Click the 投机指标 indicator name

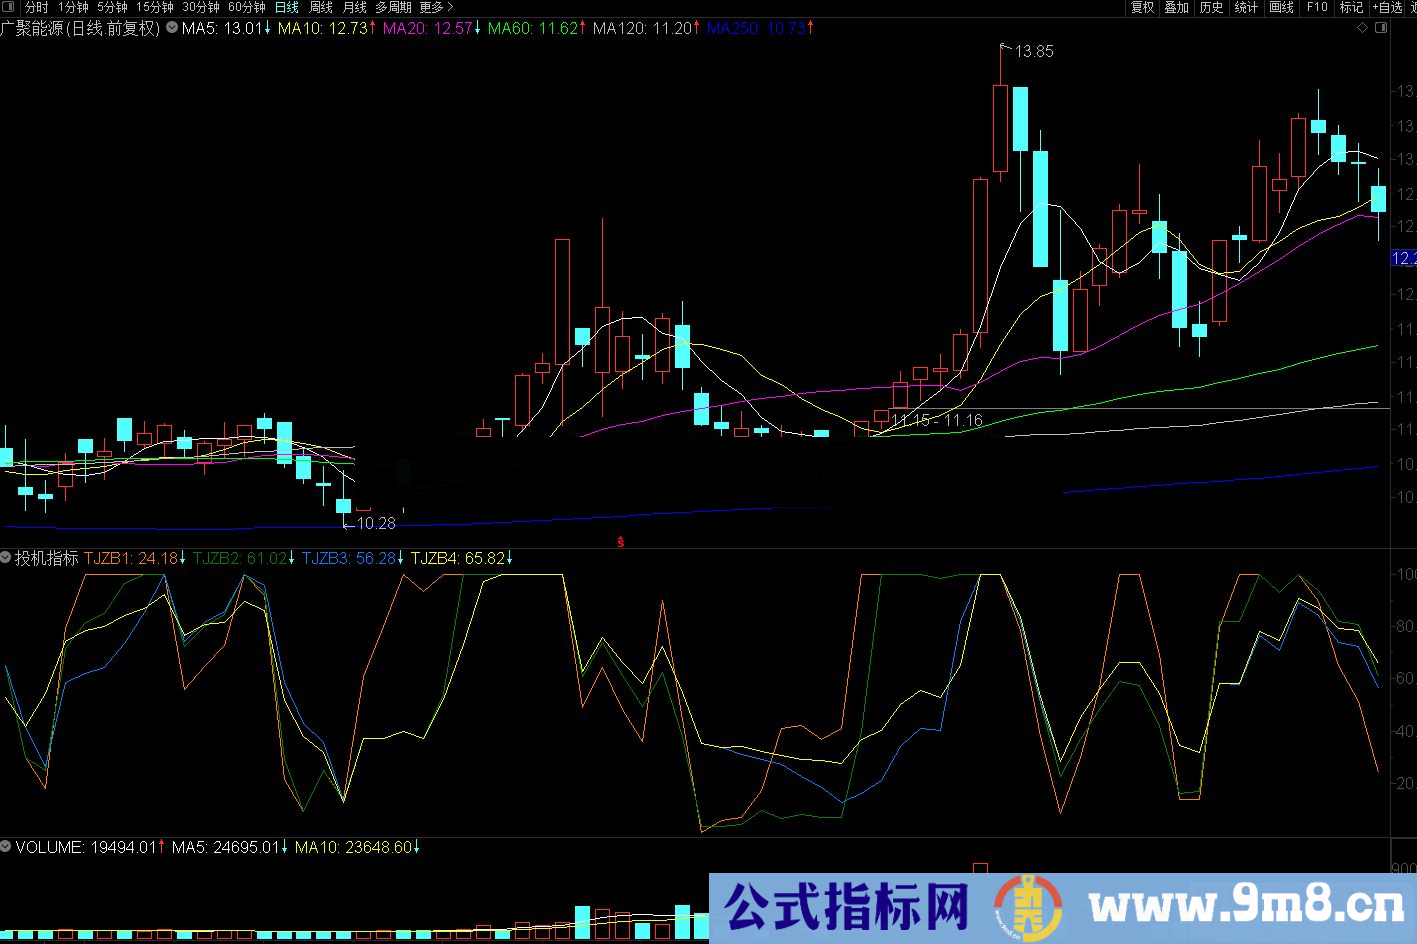47,558
